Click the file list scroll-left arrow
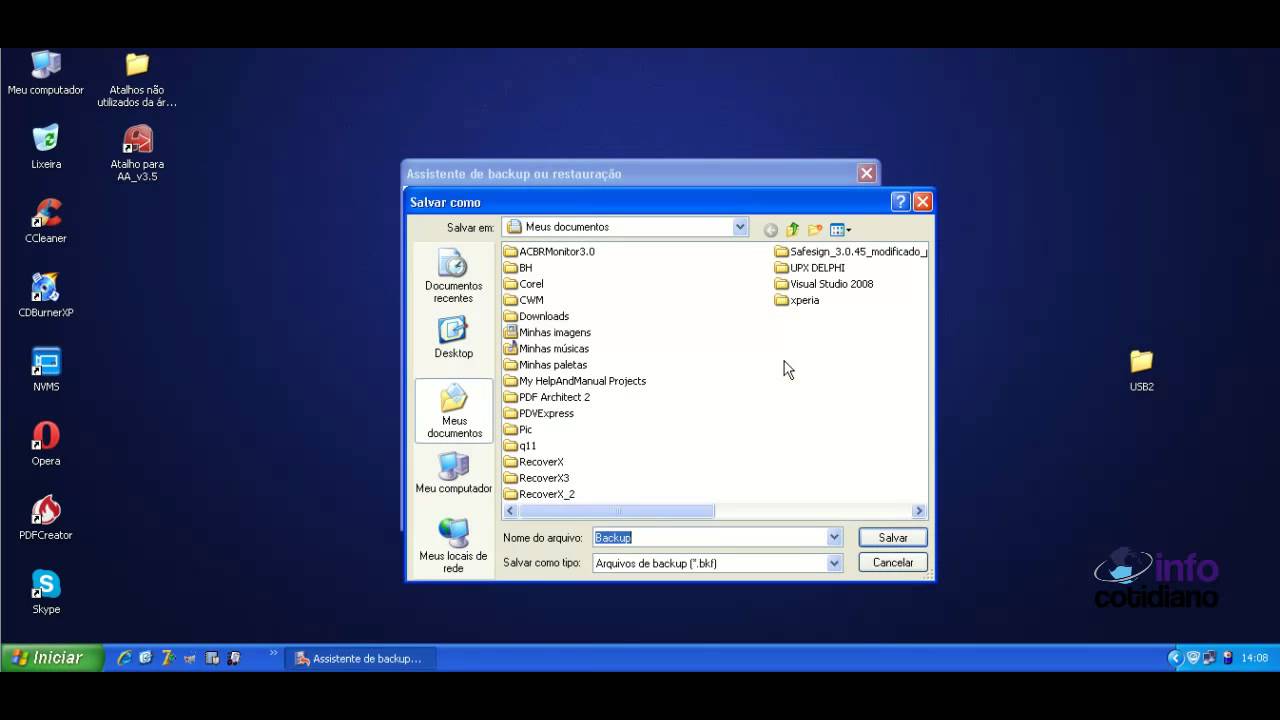Image resolution: width=1280 pixels, height=720 pixels. 510,511
